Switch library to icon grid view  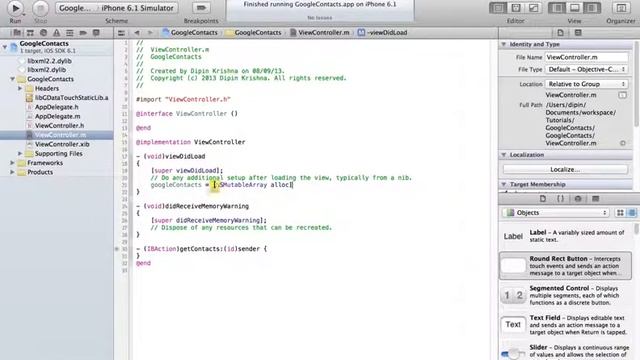620,213
